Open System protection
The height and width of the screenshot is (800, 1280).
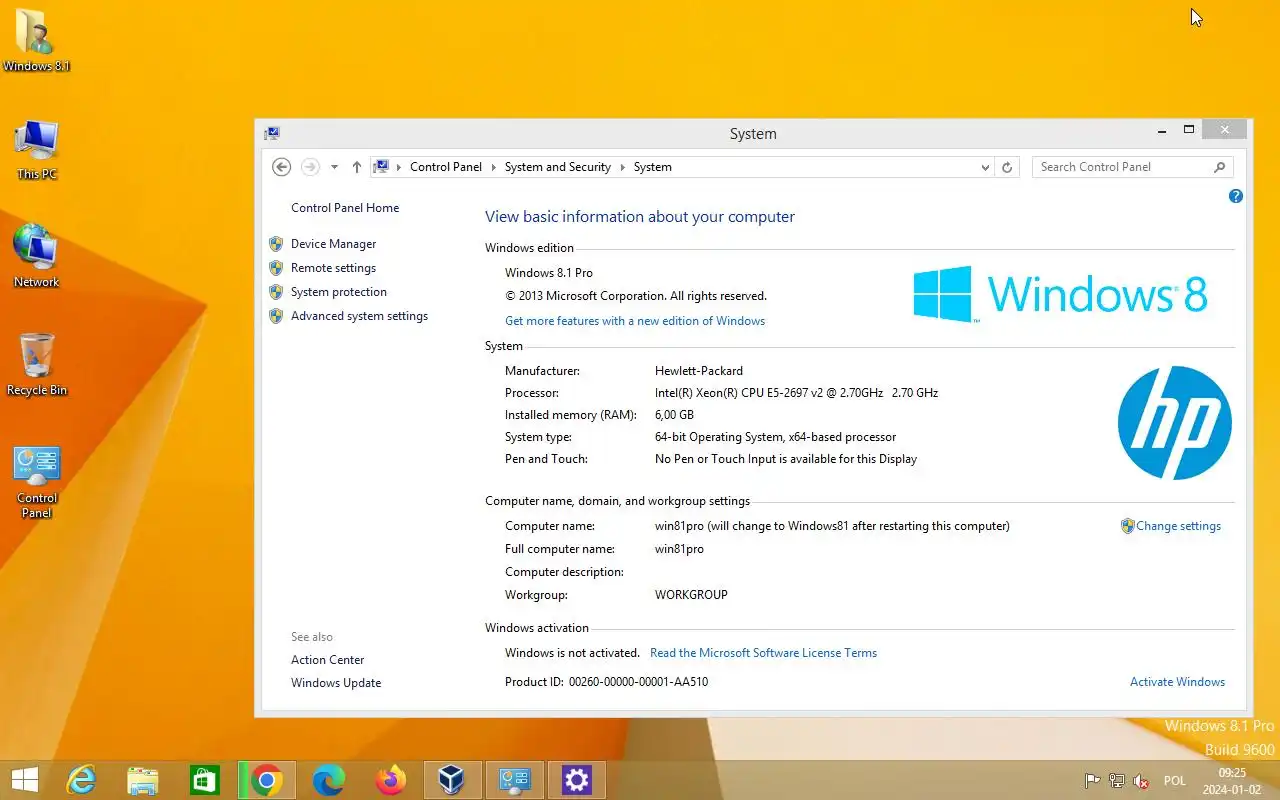tap(339, 292)
